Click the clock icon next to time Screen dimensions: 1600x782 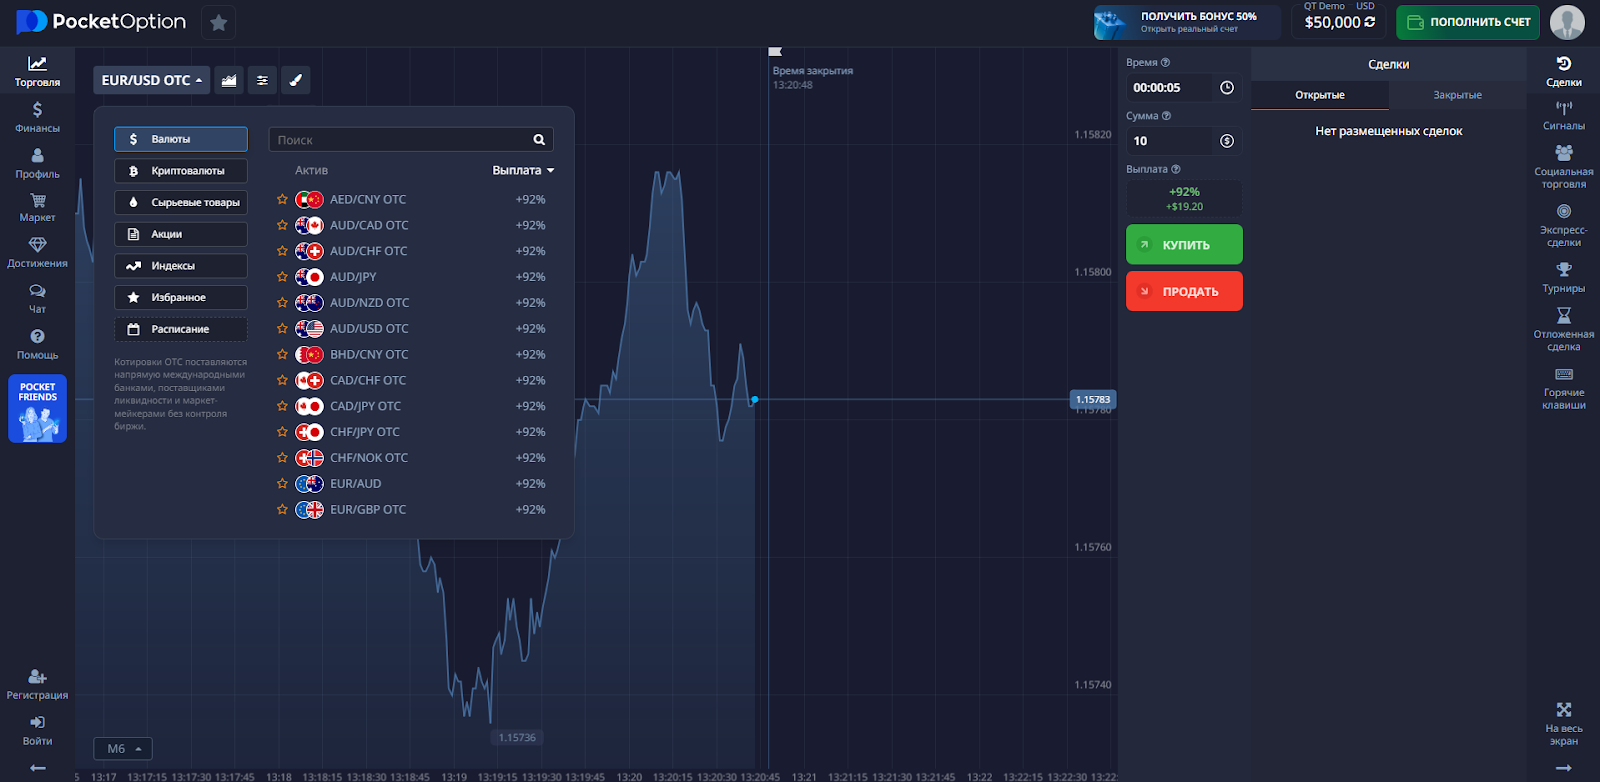point(1227,88)
